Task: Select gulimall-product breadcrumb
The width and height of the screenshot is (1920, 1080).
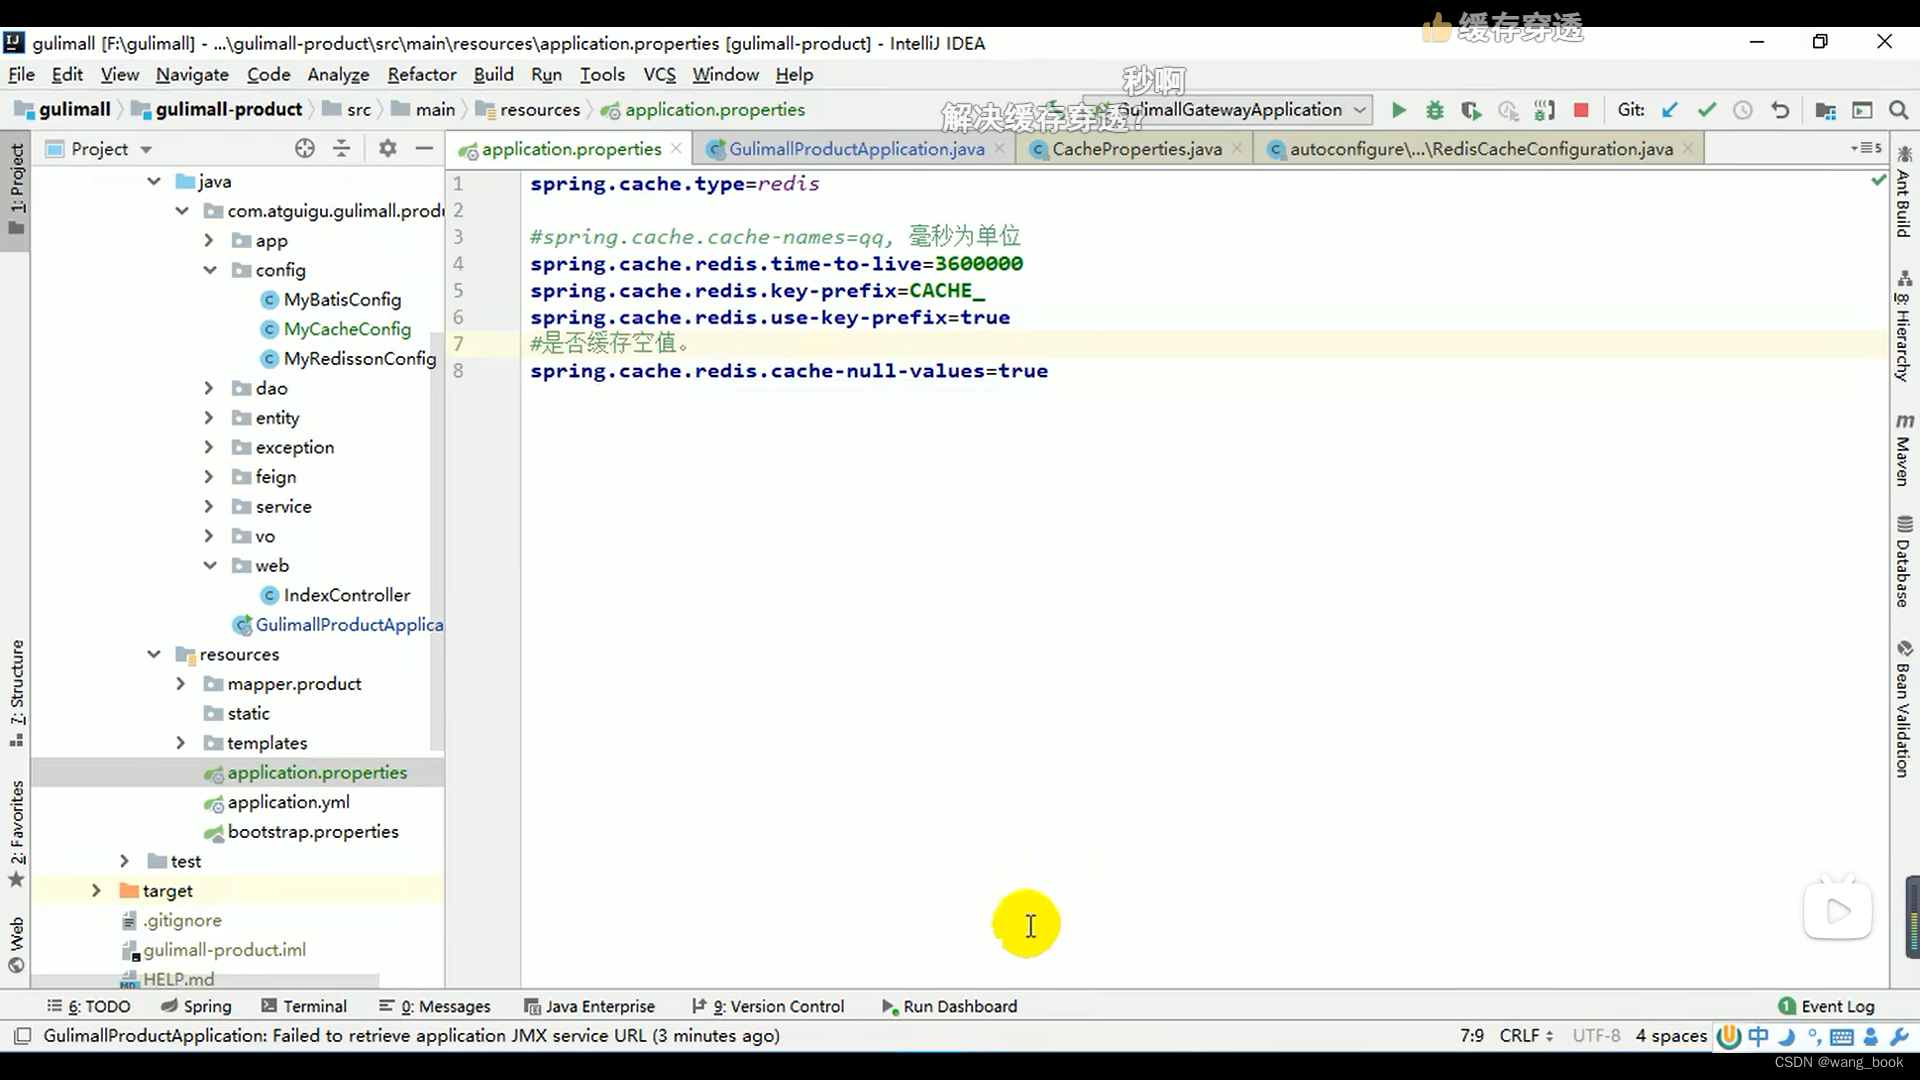Action: (228, 110)
